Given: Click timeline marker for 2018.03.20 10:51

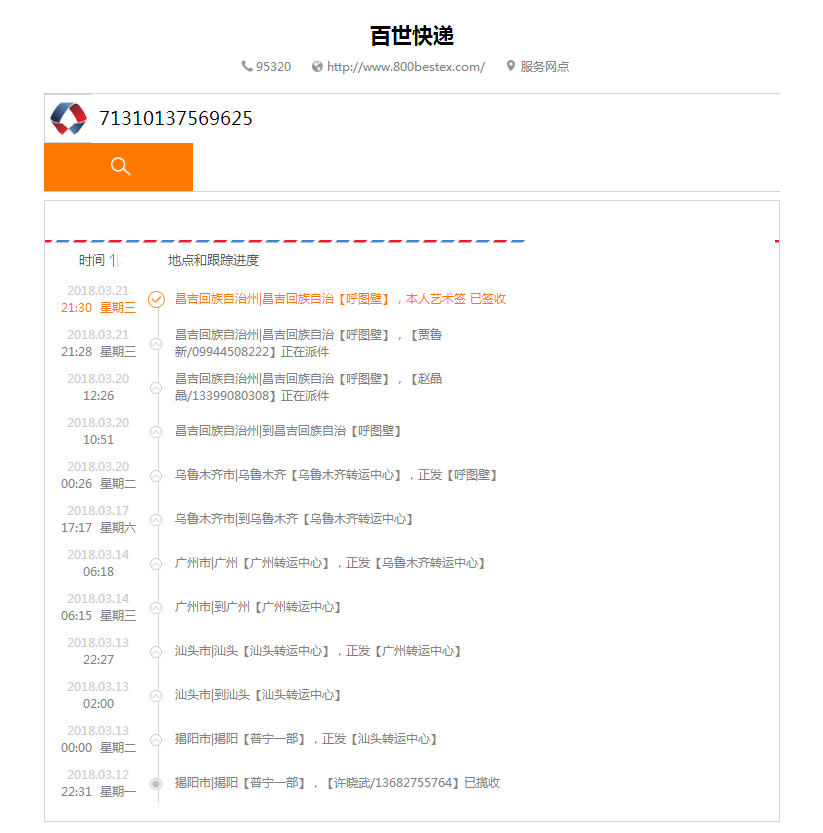Looking at the screenshot, I should [x=156, y=432].
